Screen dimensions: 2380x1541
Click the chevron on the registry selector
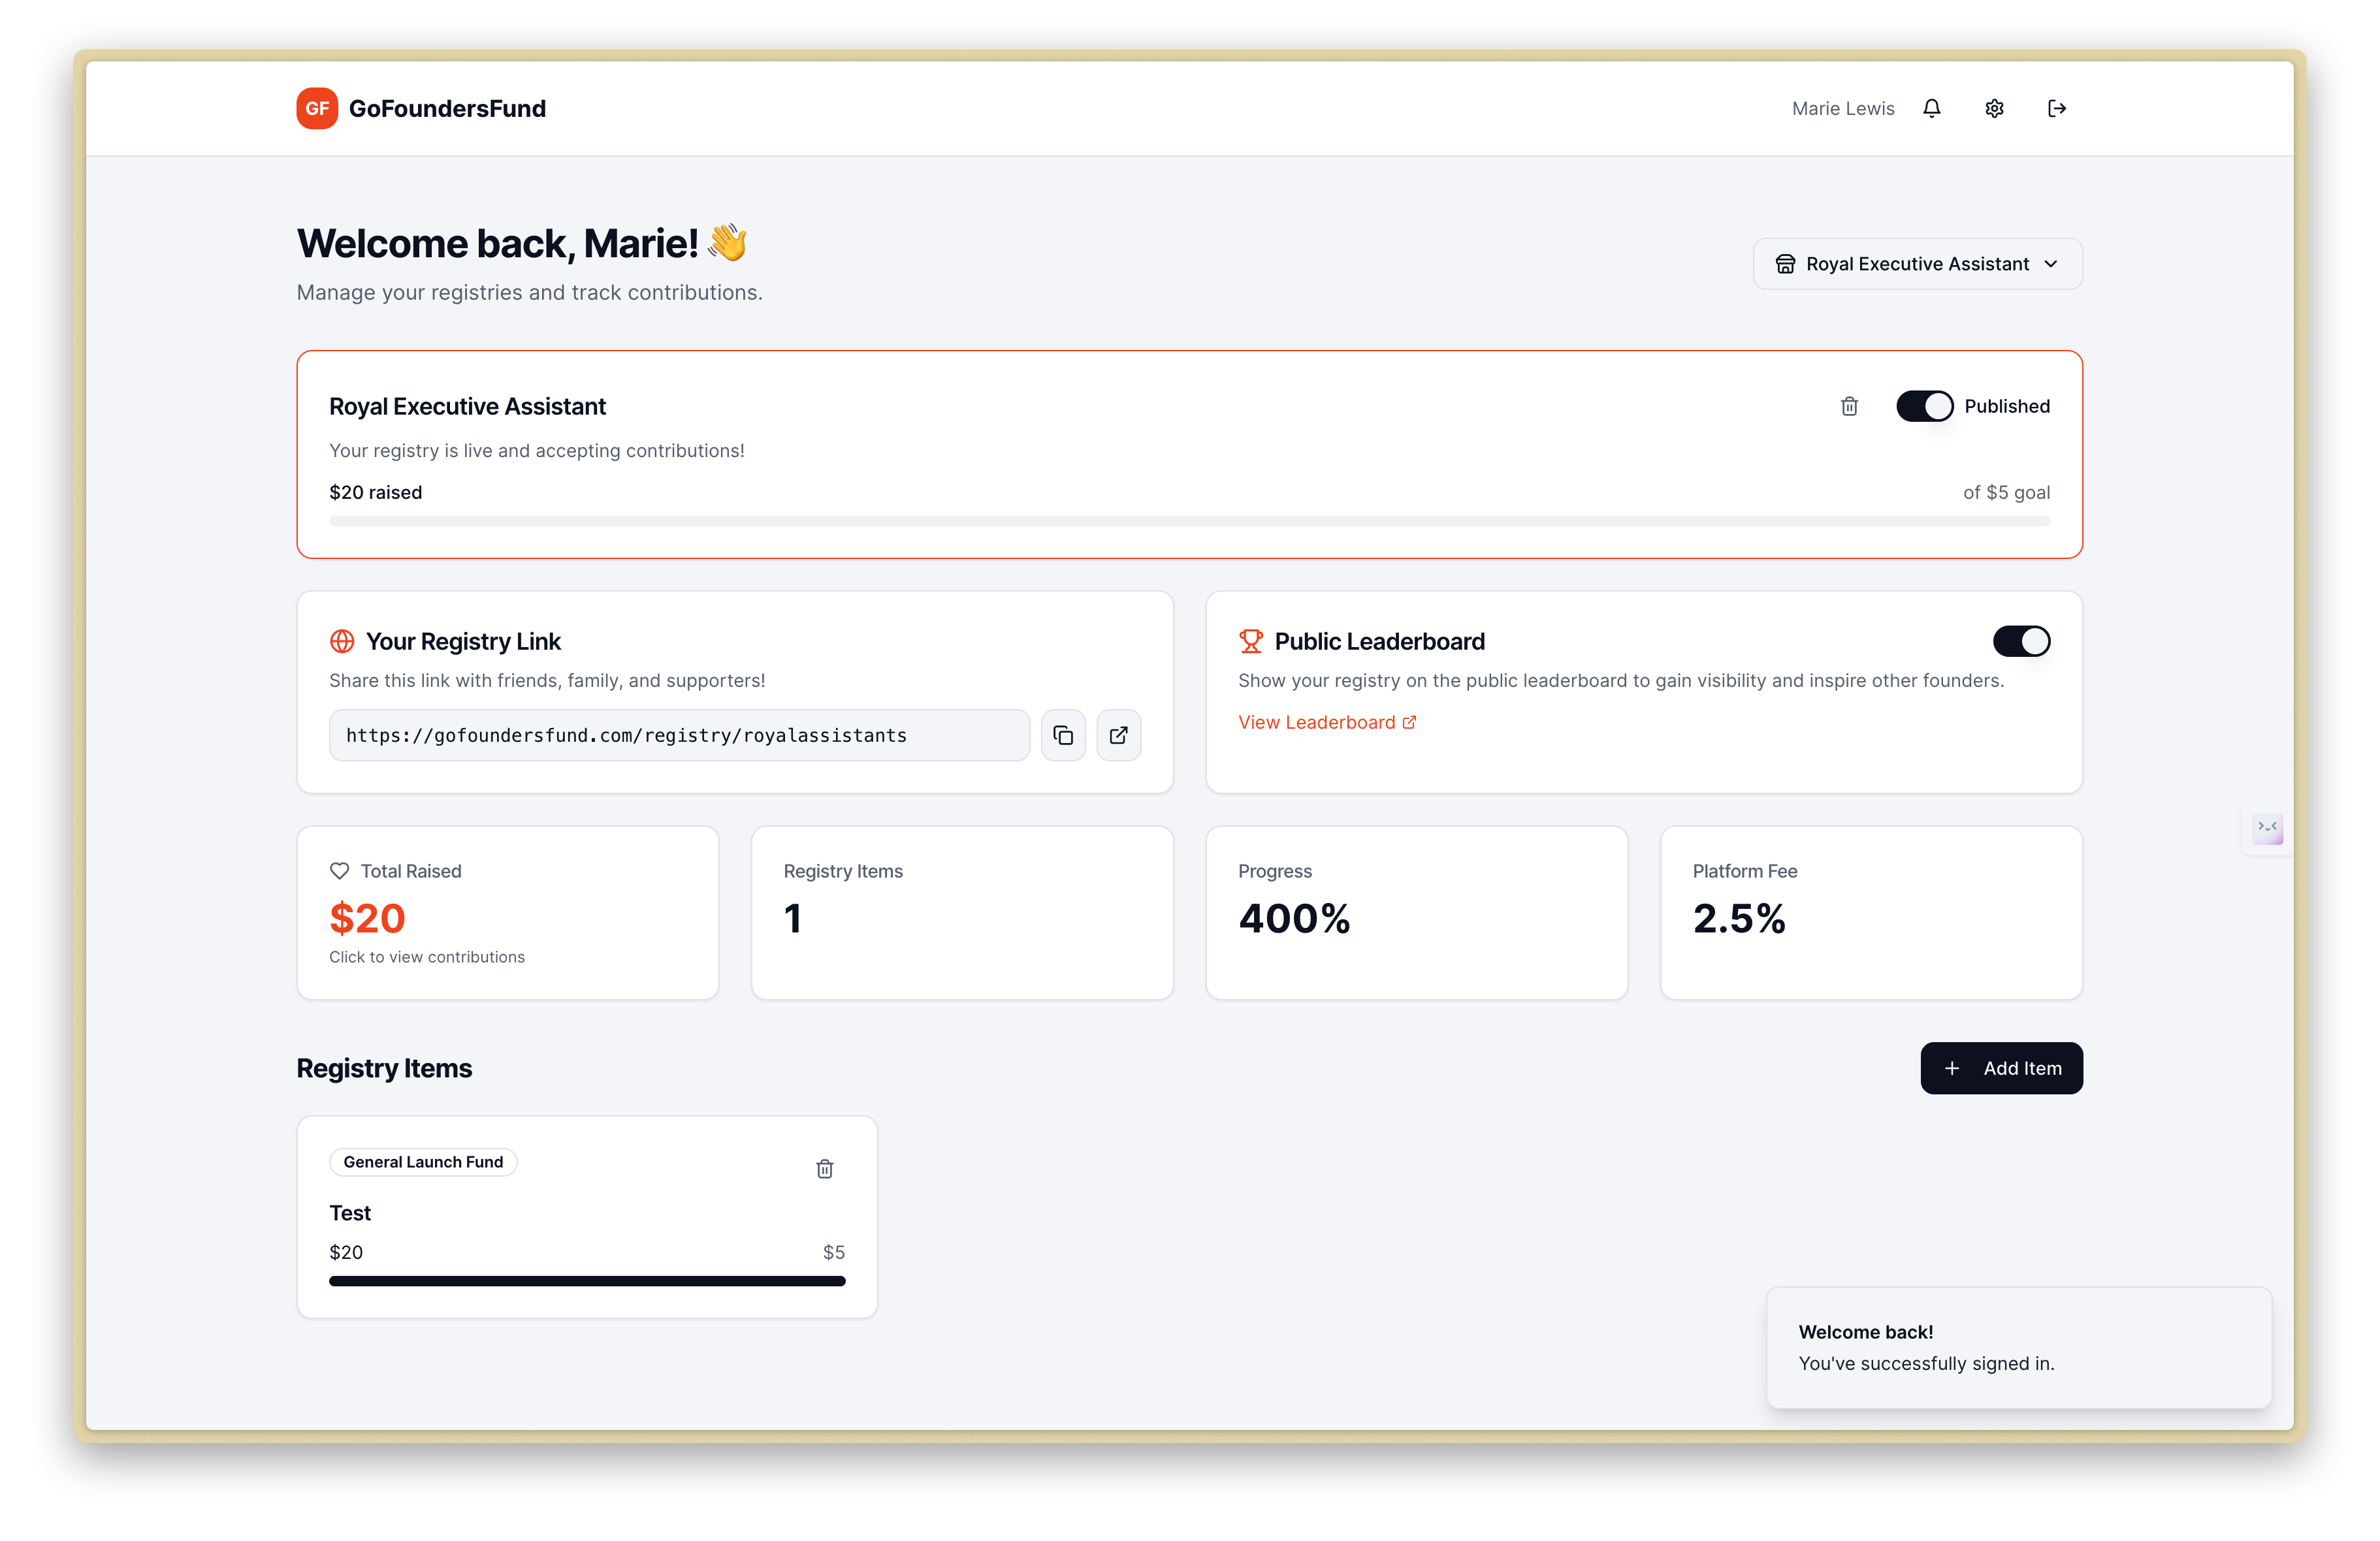pyautogui.click(x=2051, y=264)
